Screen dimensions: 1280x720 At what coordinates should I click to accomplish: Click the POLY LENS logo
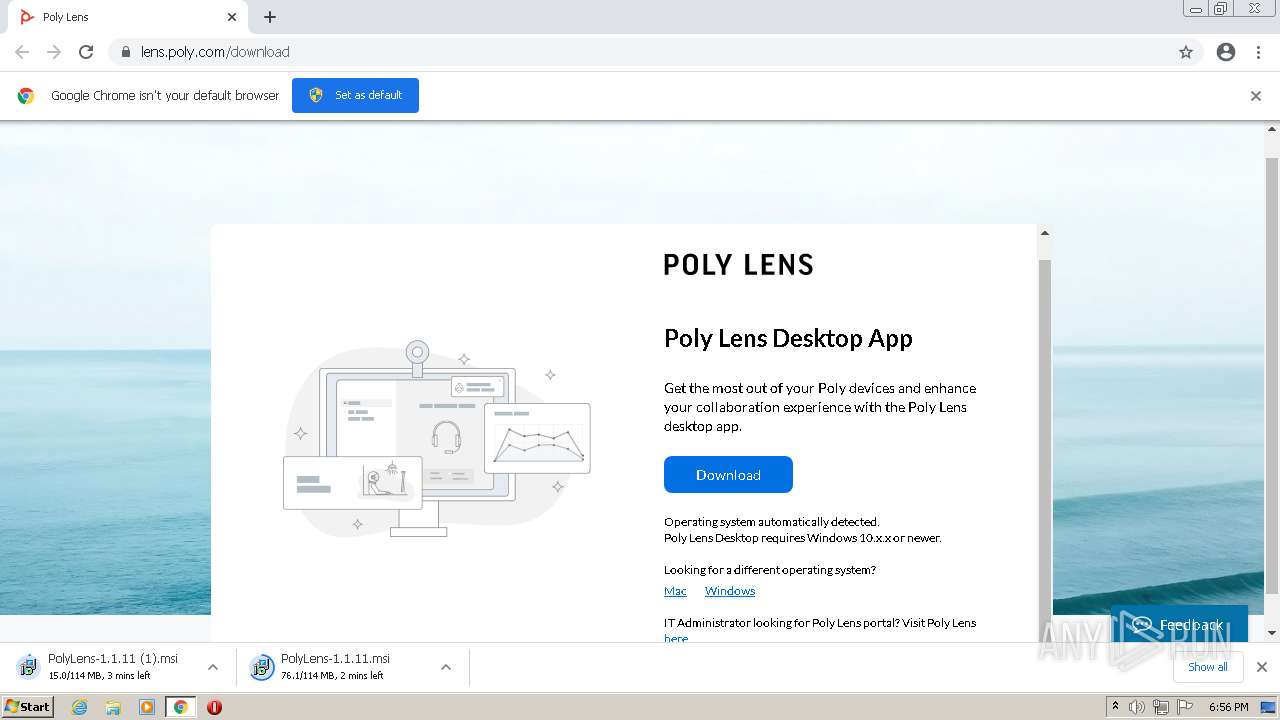click(x=738, y=264)
